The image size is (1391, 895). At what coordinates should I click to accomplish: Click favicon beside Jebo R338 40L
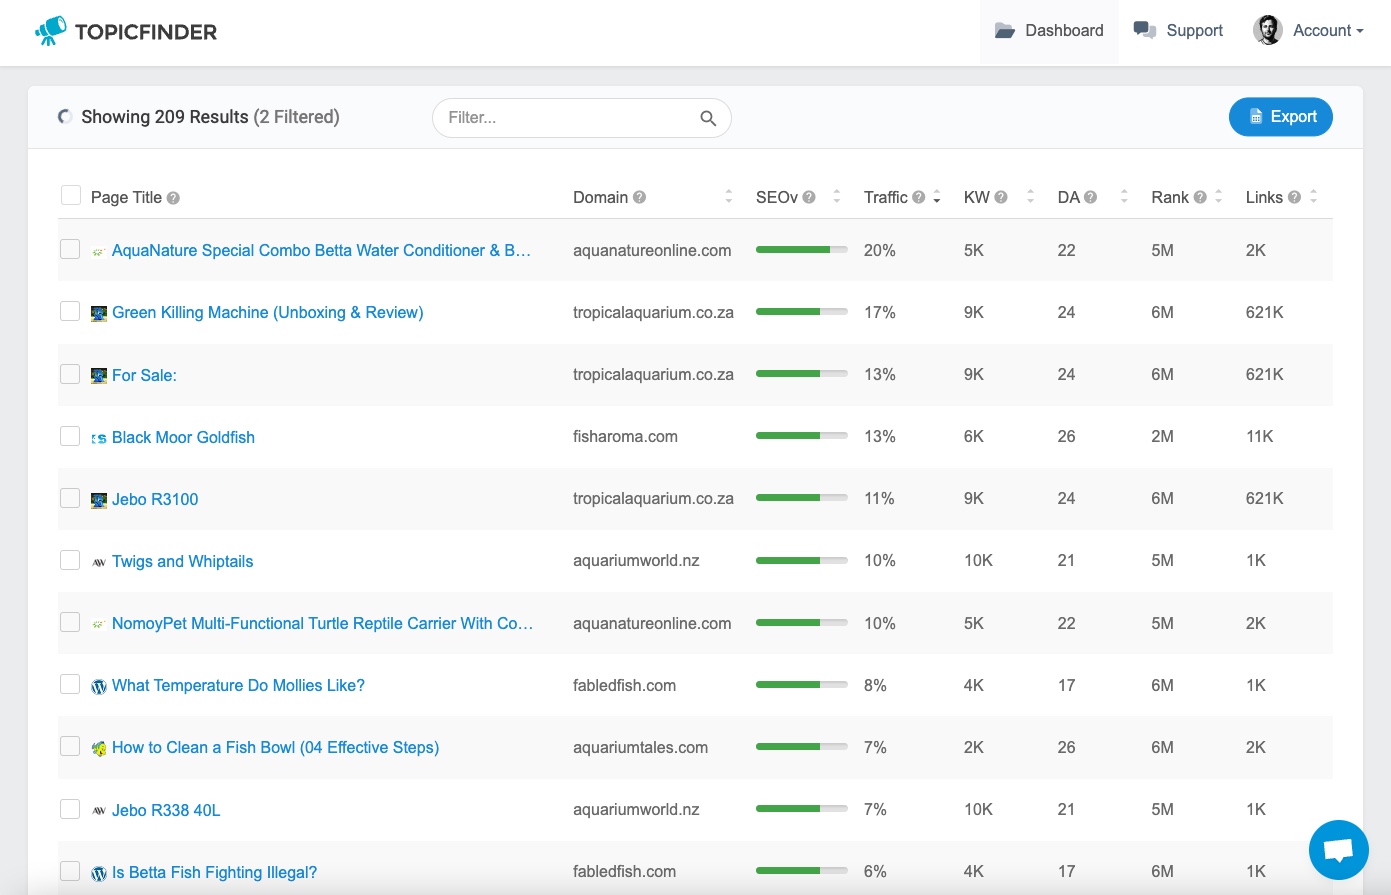99,811
